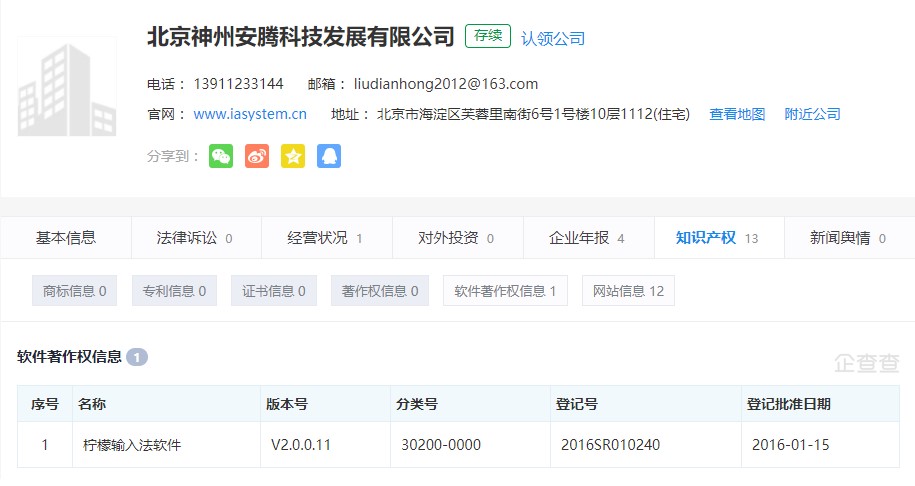This screenshot has height=486, width=915.
Task: Show 网站信息 12 section
Action: (628, 291)
